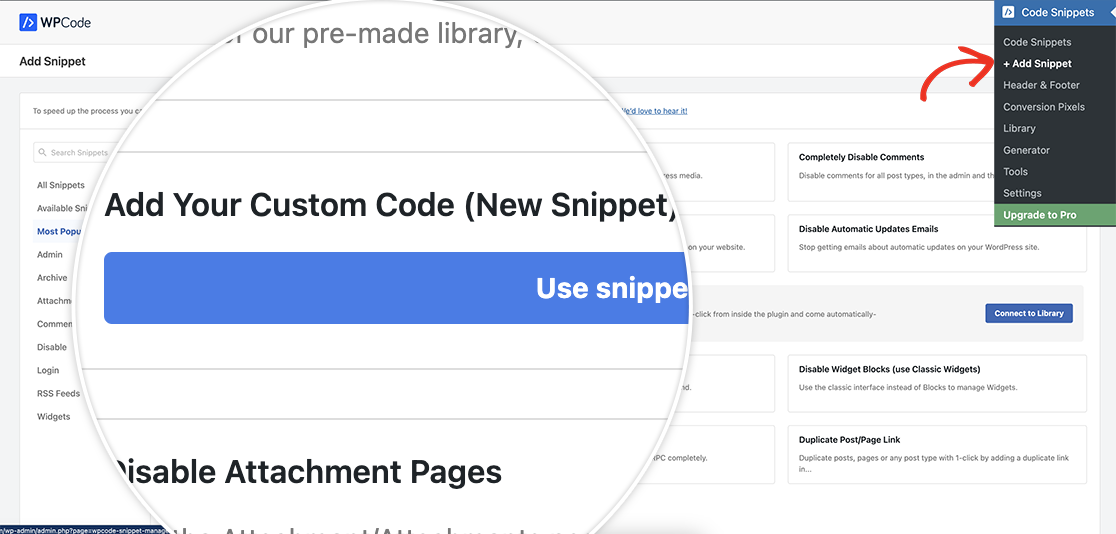Filter by All Snippets category
Viewport: 1116px width, 534px height.
[x=61, y=185]
